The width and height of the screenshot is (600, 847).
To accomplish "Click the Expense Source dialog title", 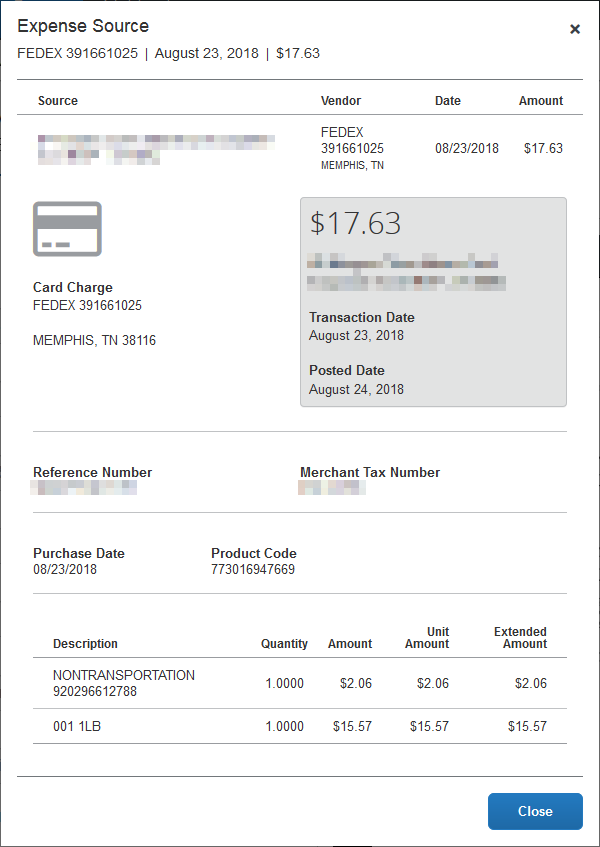I will [83, 26].
